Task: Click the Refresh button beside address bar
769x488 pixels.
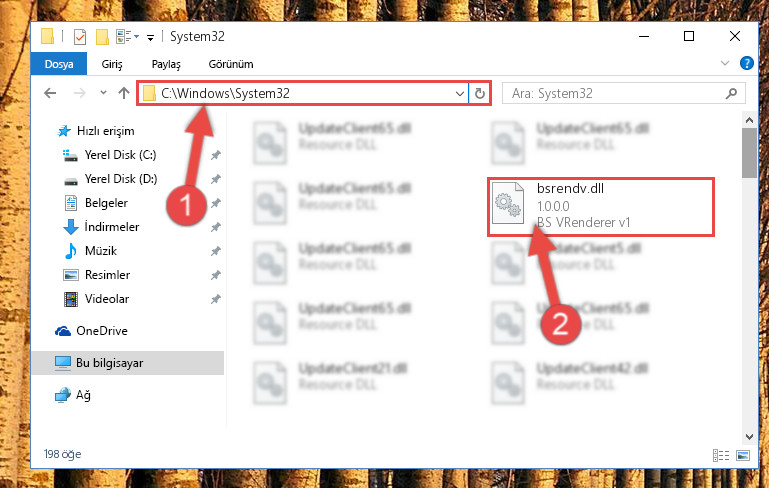Action: click(x=480, y=93)
